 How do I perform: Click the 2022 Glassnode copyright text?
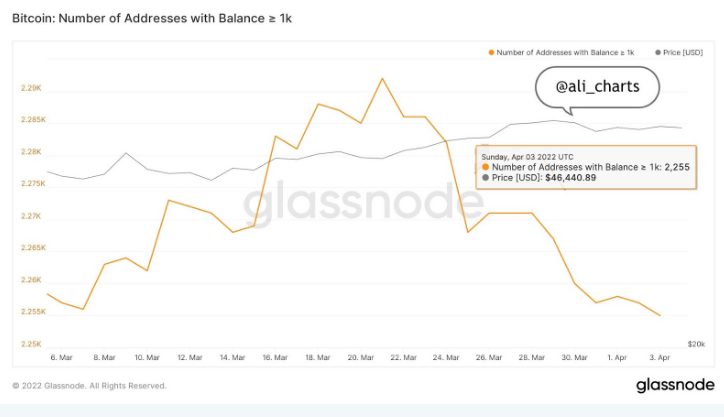click(89, 386)
